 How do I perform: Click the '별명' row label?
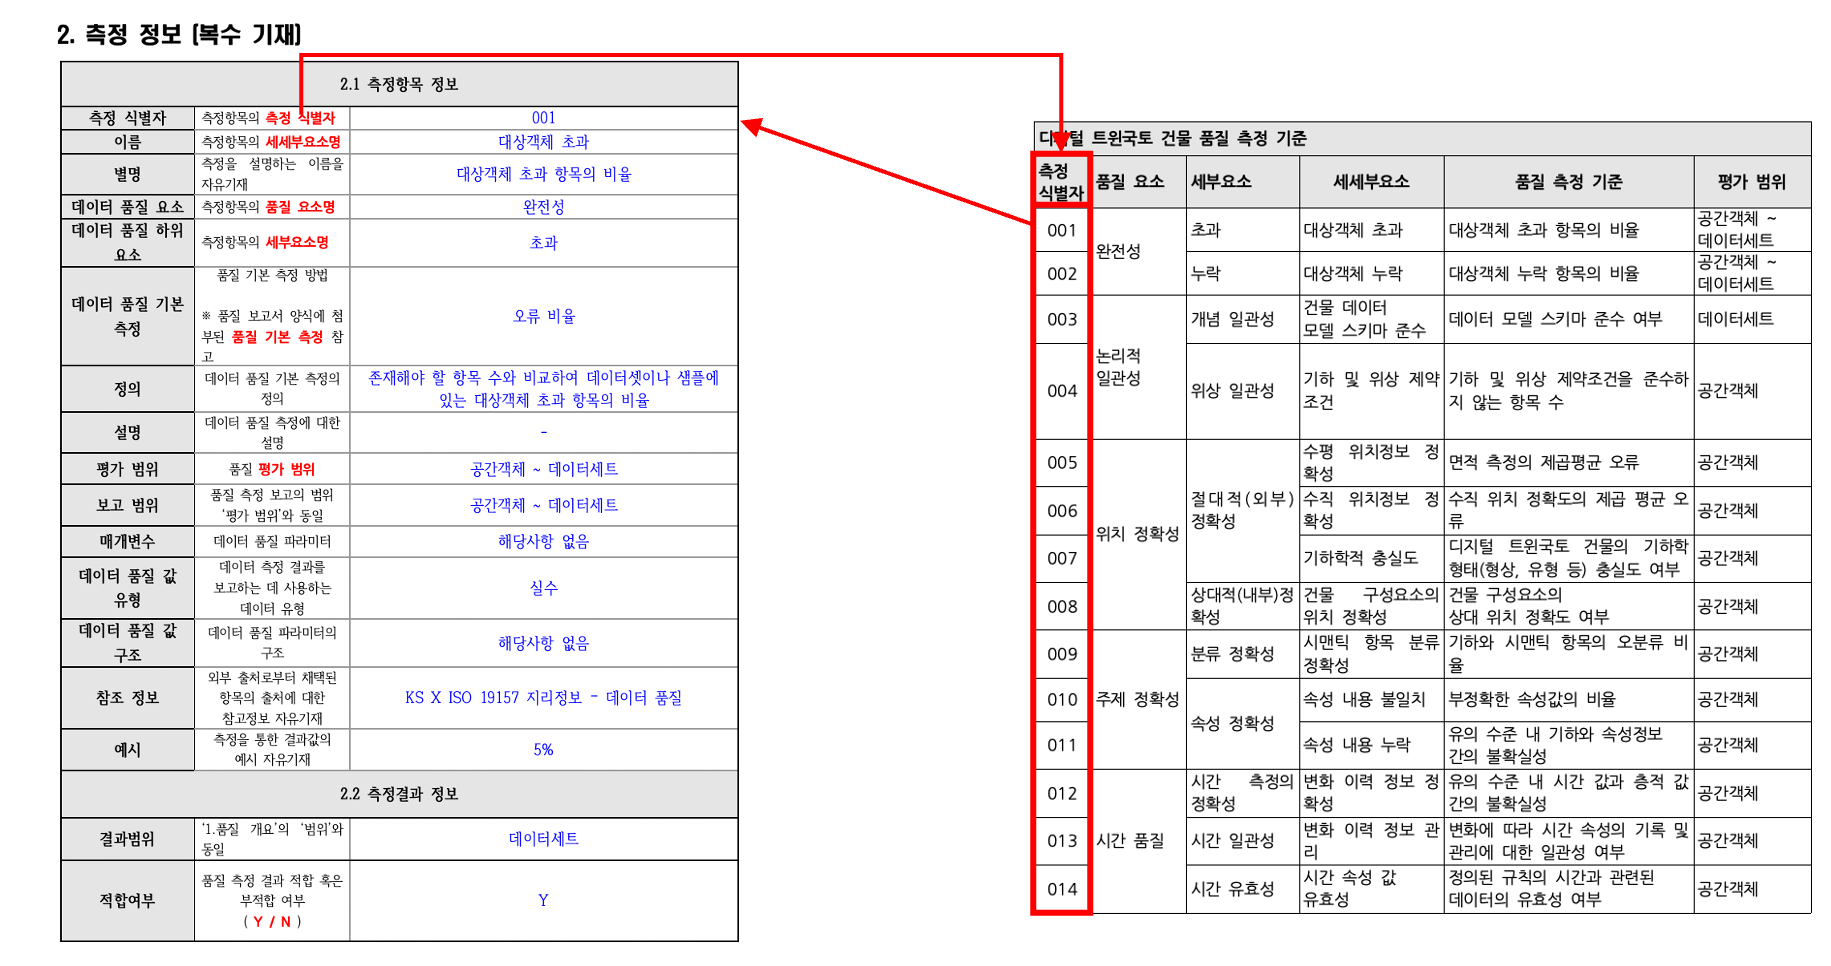pos(127,174)
